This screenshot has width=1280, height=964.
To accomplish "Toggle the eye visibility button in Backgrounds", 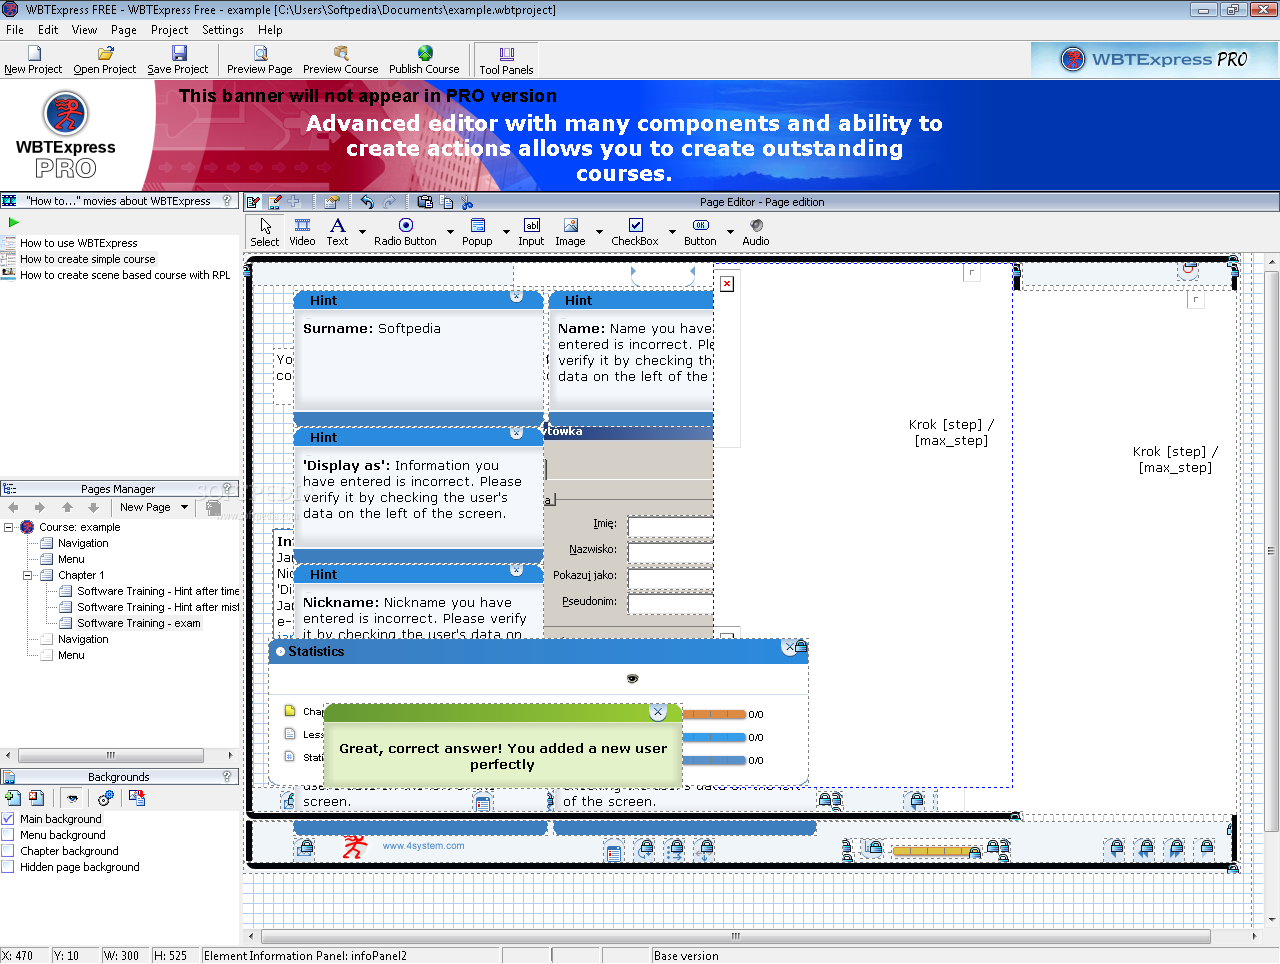I will point(72,798).
